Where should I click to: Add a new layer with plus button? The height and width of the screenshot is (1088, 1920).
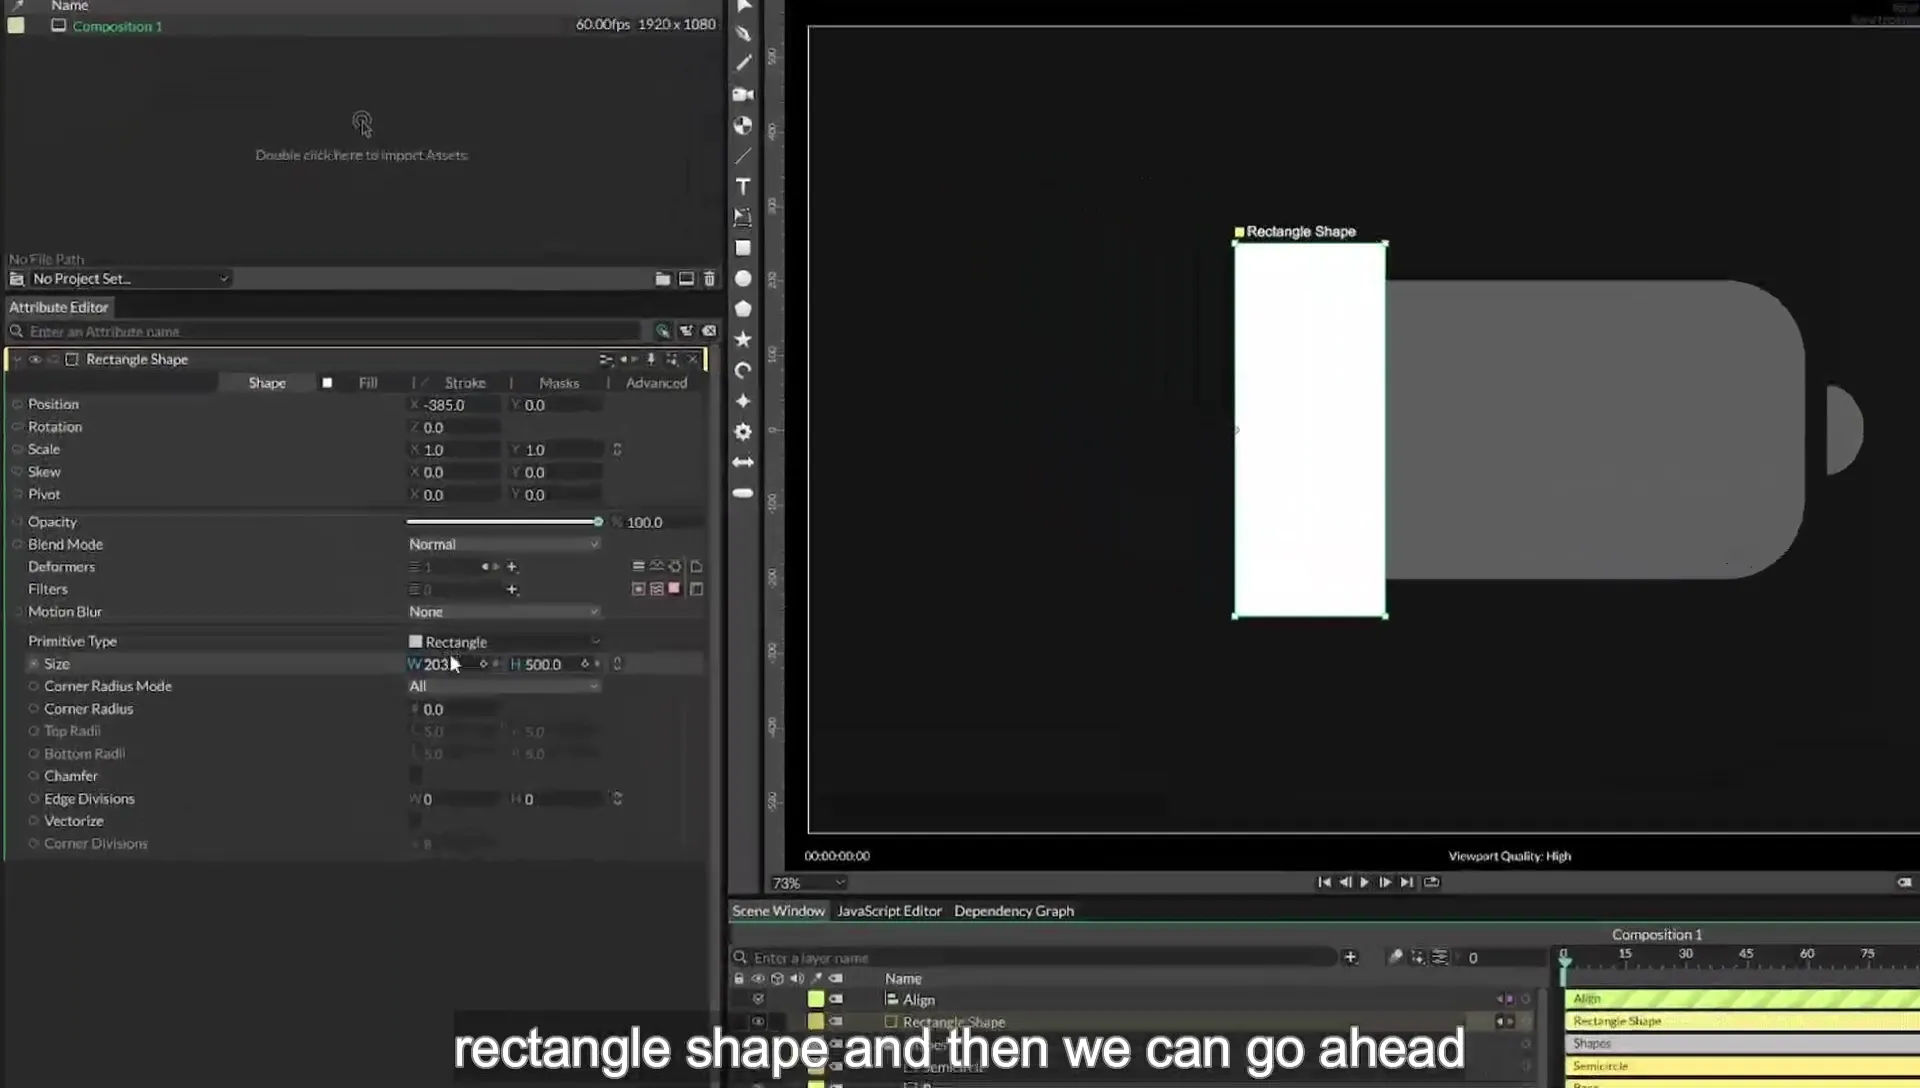[1350, 957]
